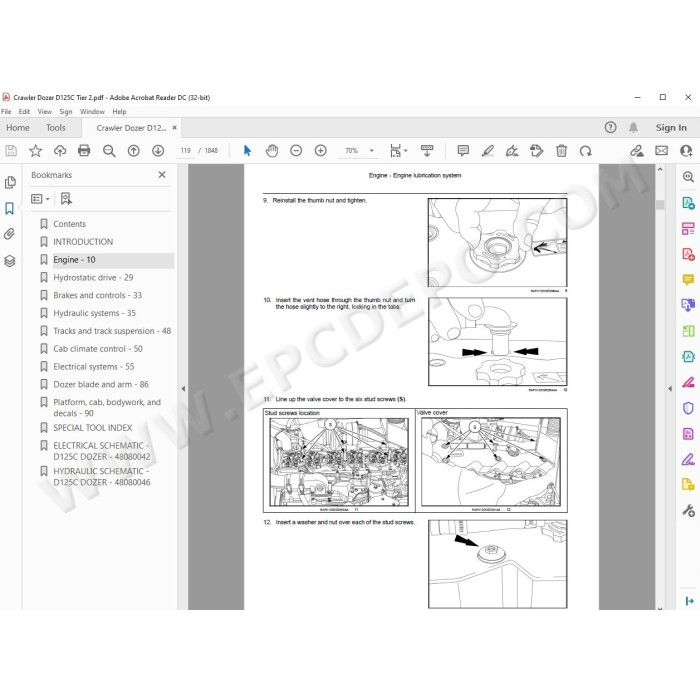This screenshot has width=700, height=700.
Task: Open the View menu
Action: pos(44,112)
